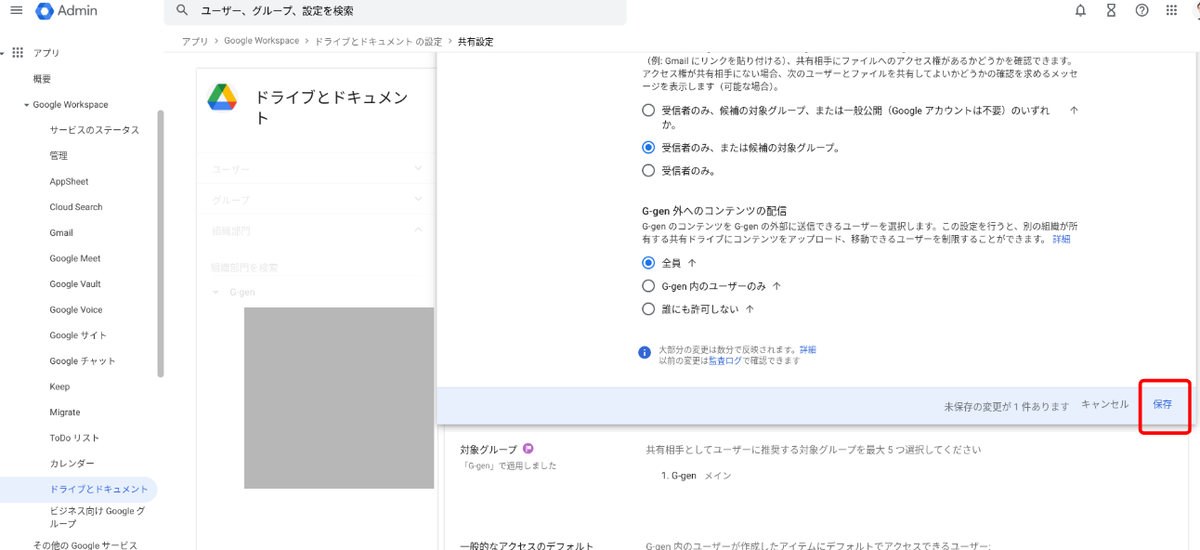Viewport: 1200px width, 550px height.
Task: Click the Google Drive logo icon
Action: pos(222,97)
